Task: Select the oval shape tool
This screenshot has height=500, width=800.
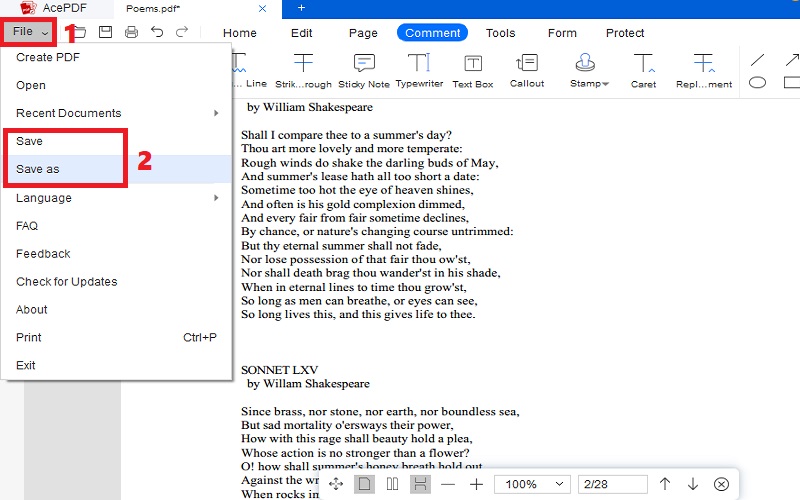Action: click(758, 82)
